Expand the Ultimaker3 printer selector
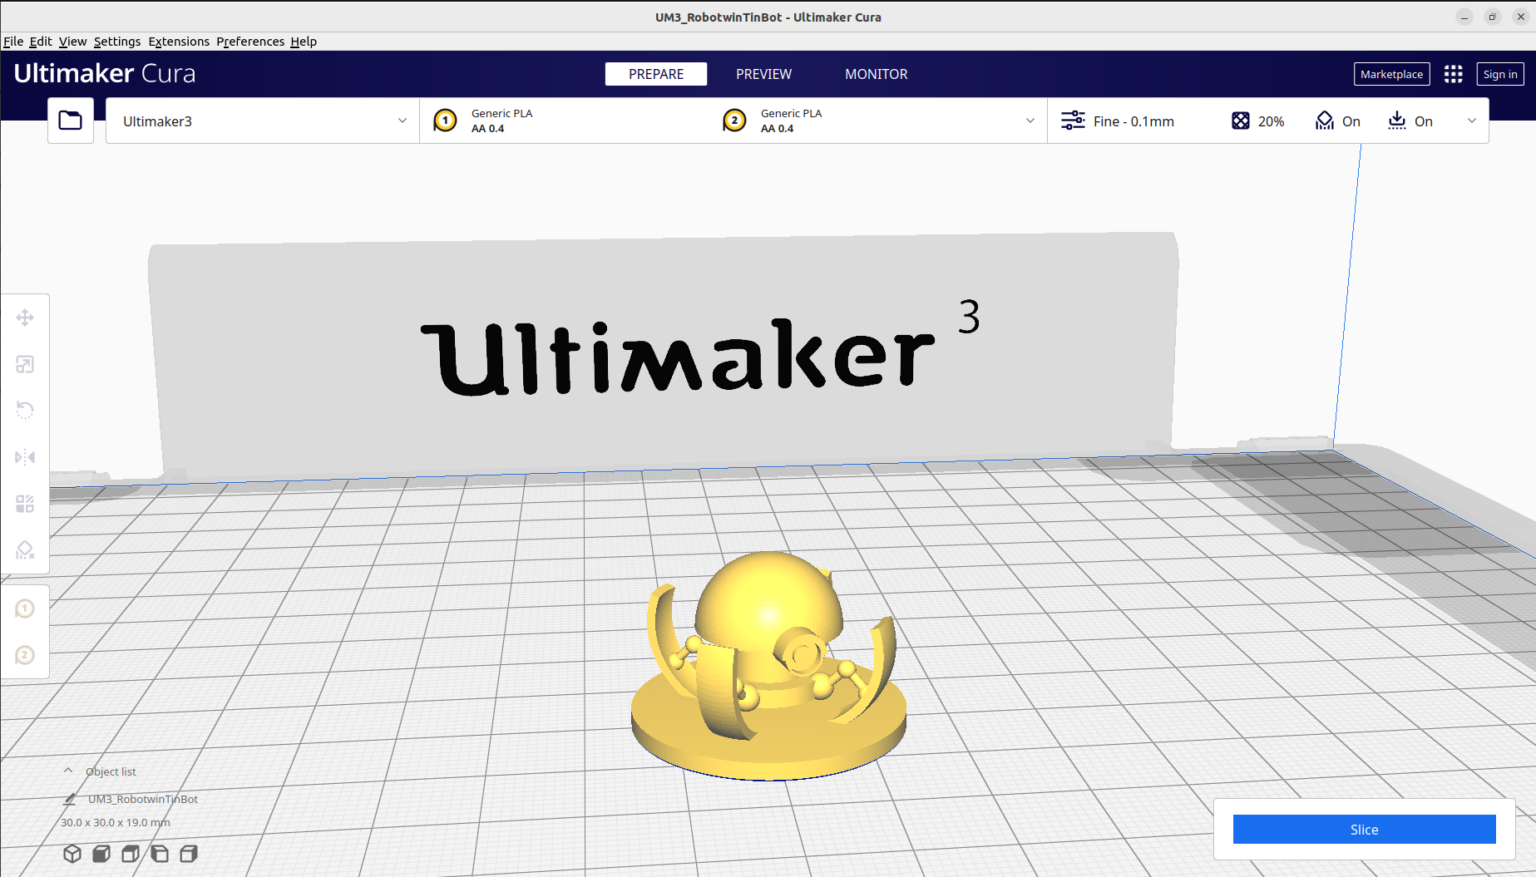This screenshot has width=1536, height=877. (263, 121)
